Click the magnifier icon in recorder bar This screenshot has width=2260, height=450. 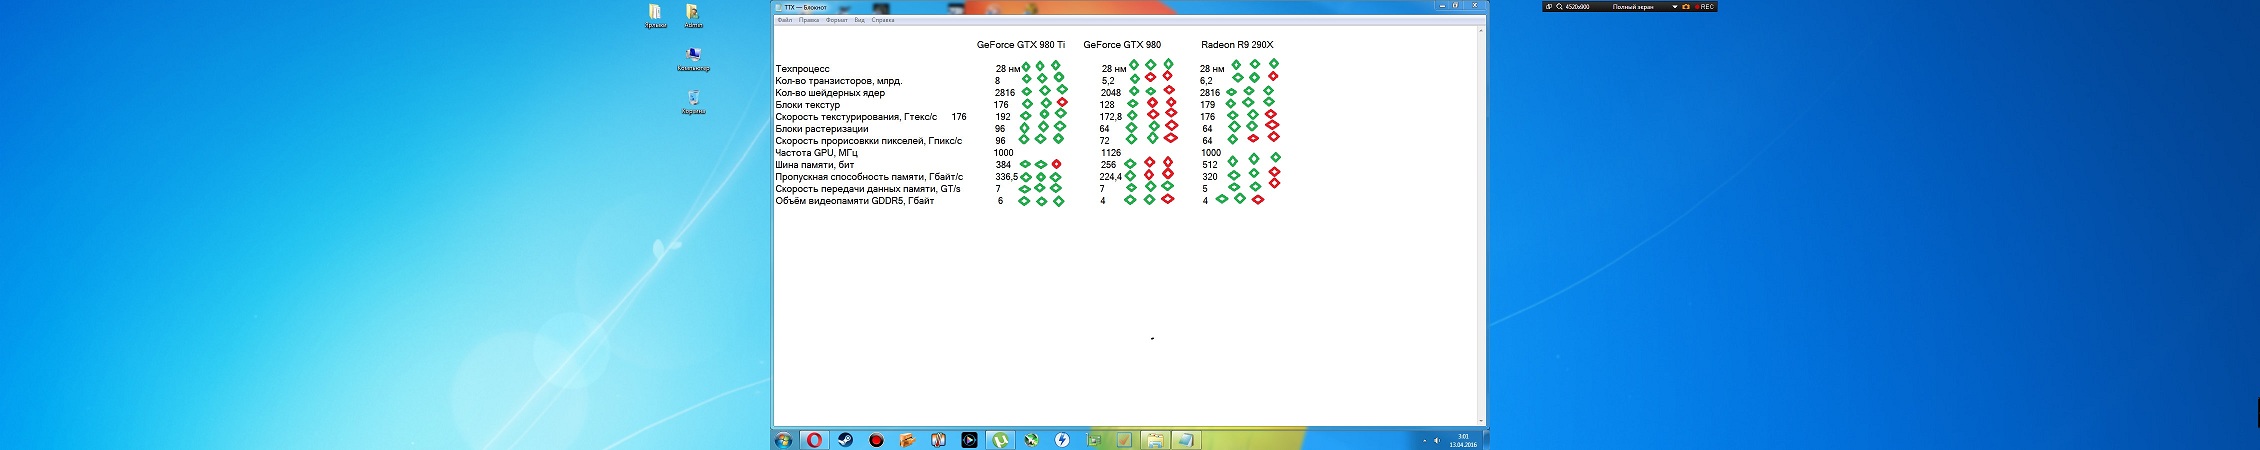pos(1560,6)
